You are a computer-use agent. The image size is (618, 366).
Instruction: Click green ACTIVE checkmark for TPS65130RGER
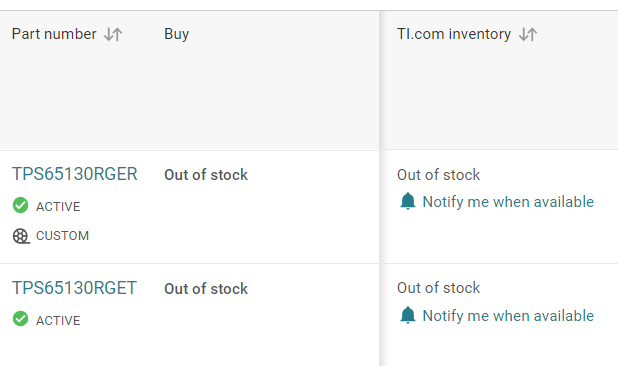pos(20,205)
